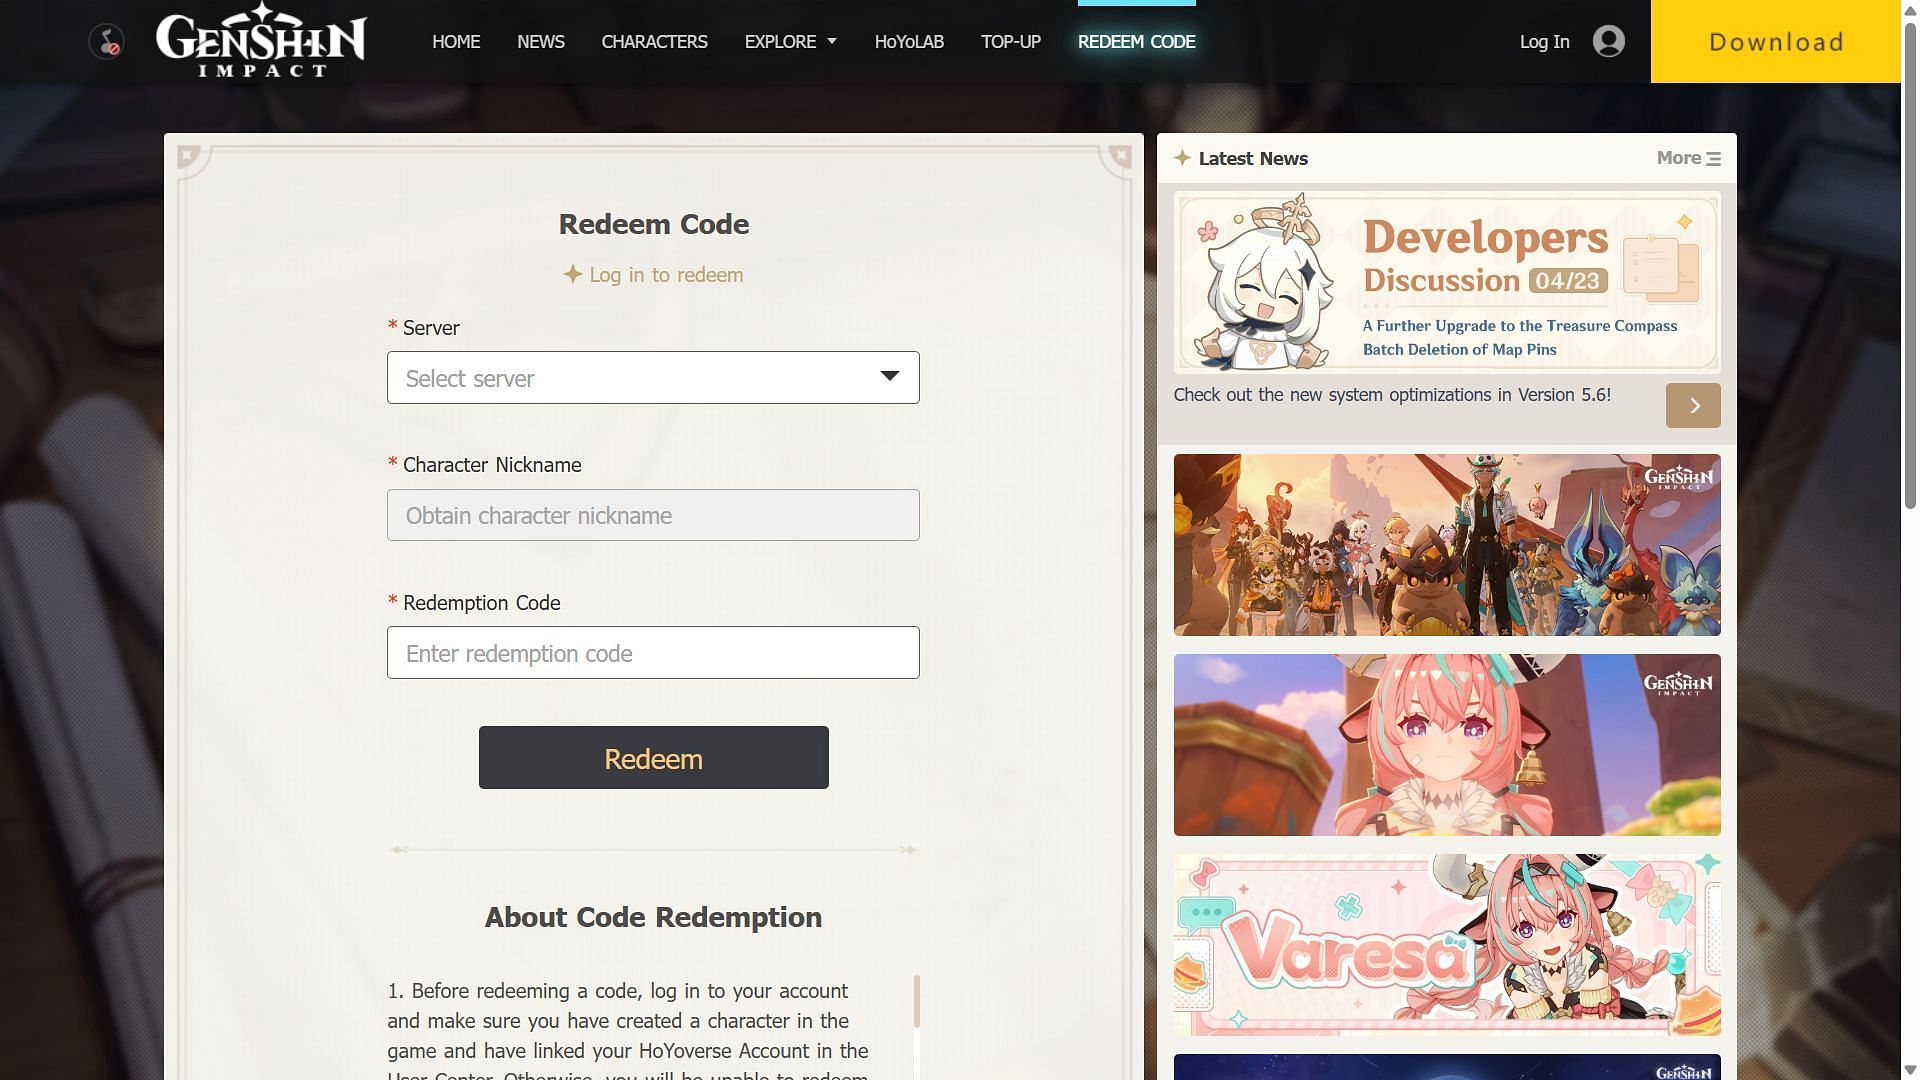Click the Genshin Impact logo
1920x1080 pixels.
point(261,40)
